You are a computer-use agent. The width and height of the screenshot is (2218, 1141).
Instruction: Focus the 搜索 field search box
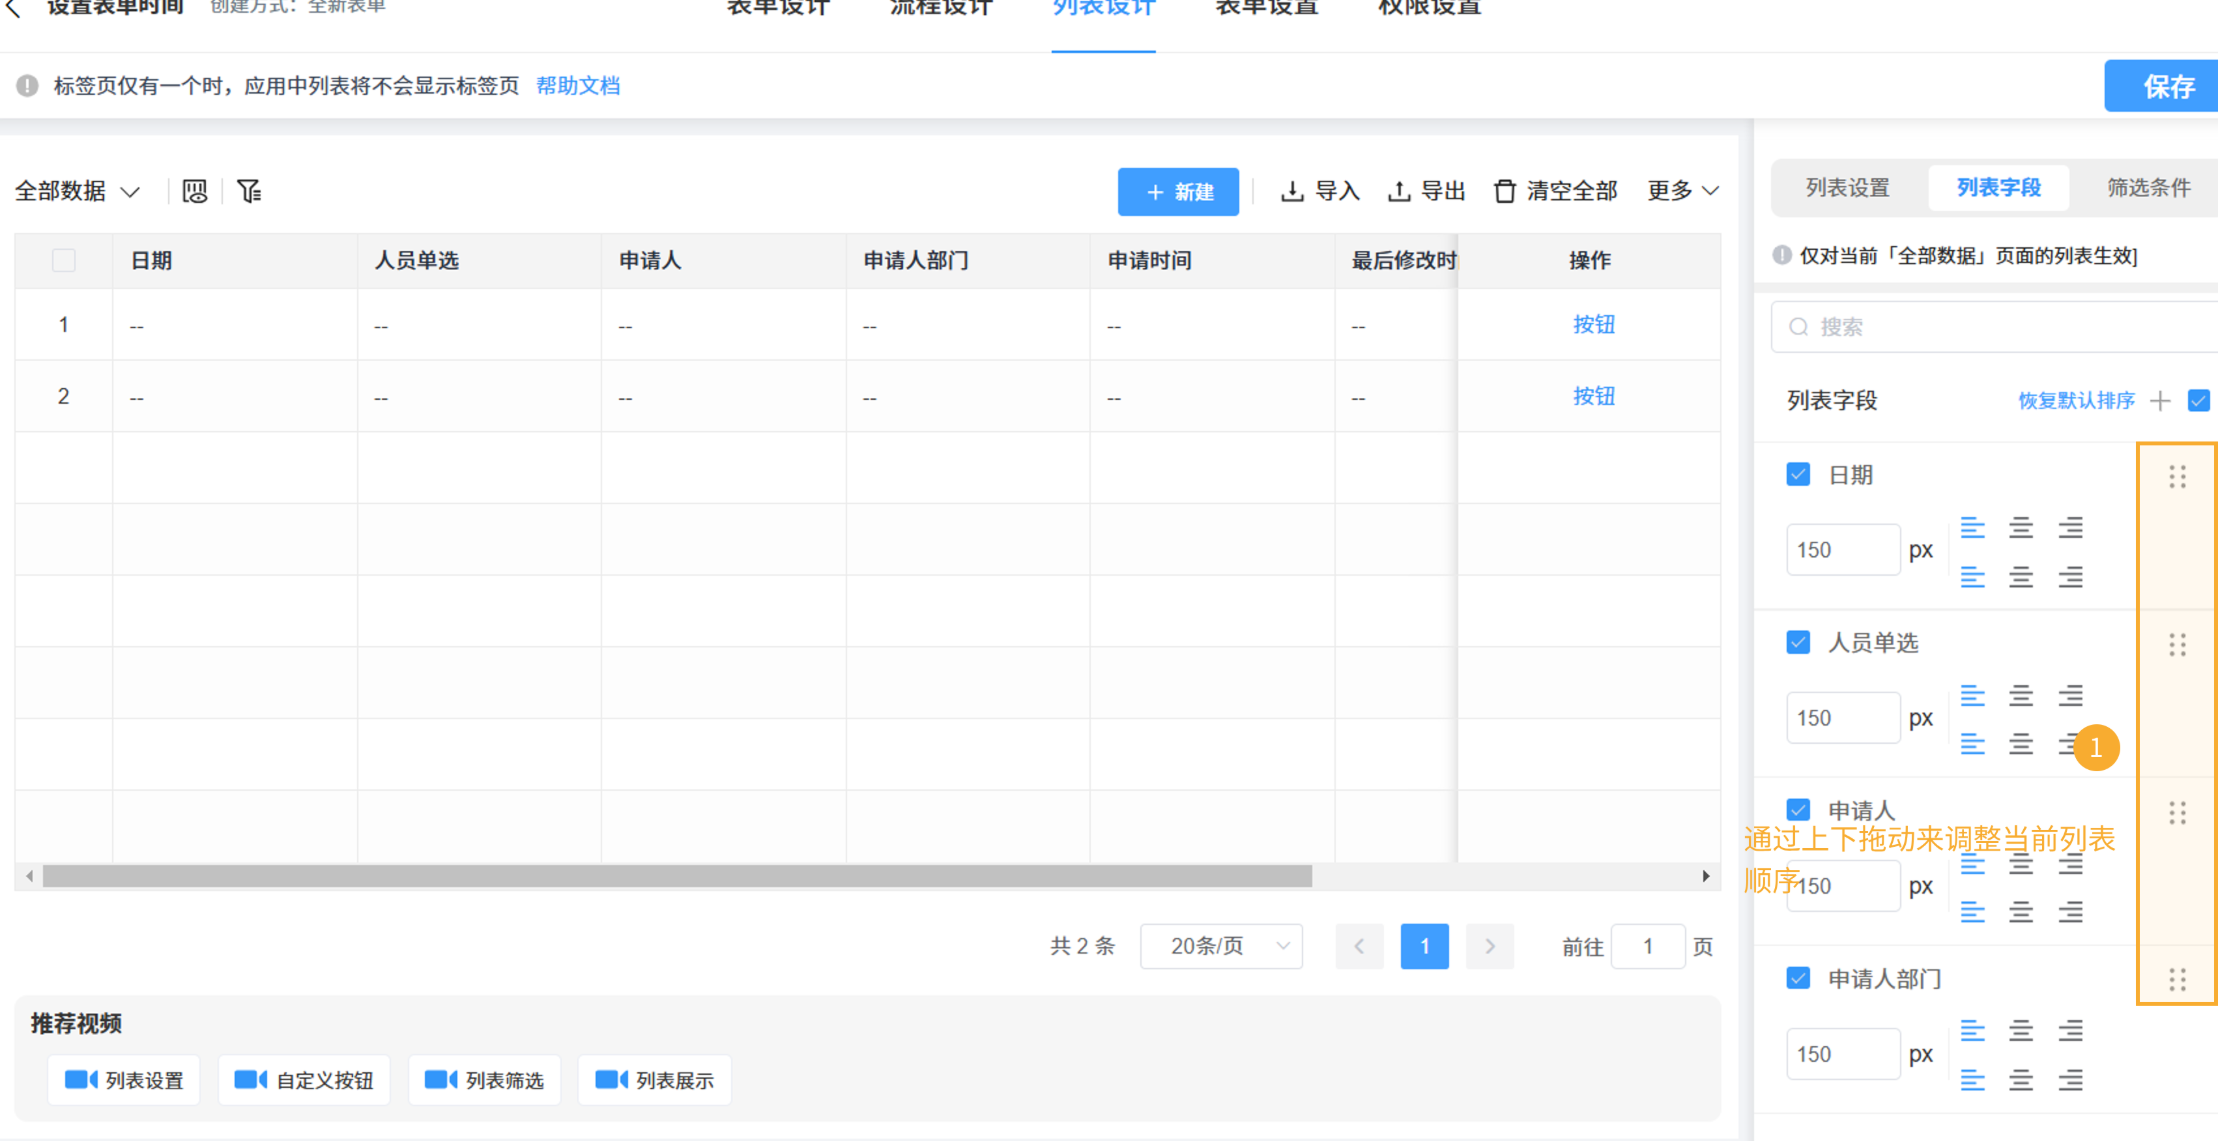pyautogui.click(x=1995, y=327)
